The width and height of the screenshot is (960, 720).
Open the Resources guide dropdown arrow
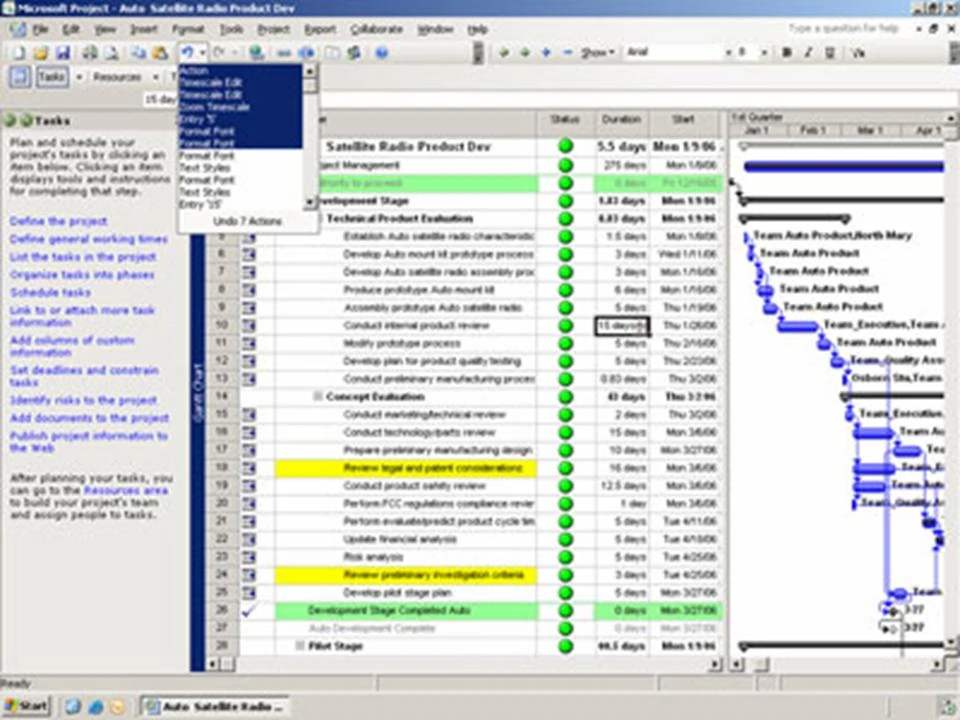click(156, 77)
